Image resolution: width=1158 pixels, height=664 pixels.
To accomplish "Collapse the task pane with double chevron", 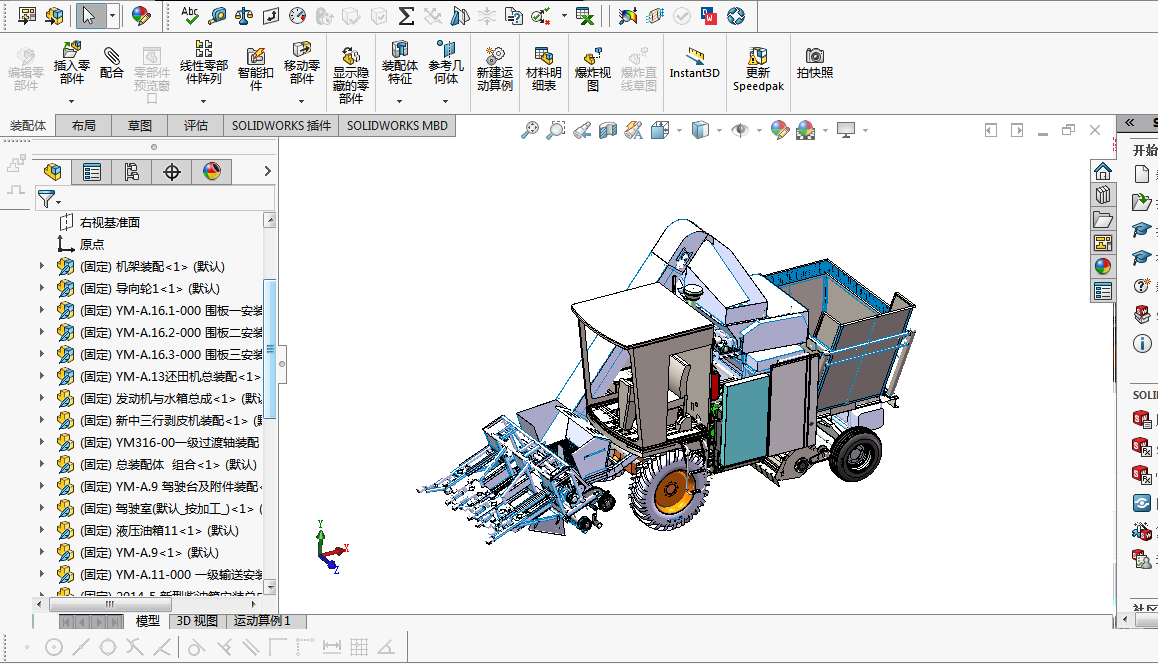I will [1129, 123].
